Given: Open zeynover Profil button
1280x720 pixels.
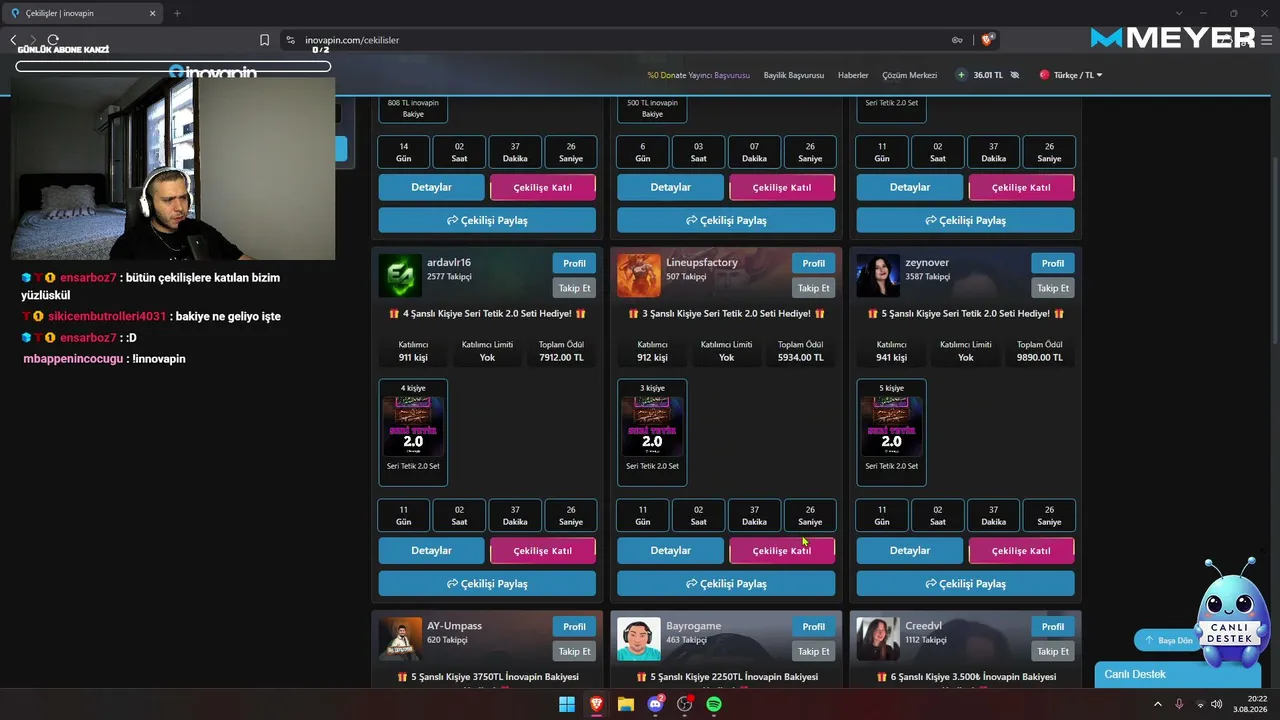Looking at the screenshot, I should coord(1053,263).
